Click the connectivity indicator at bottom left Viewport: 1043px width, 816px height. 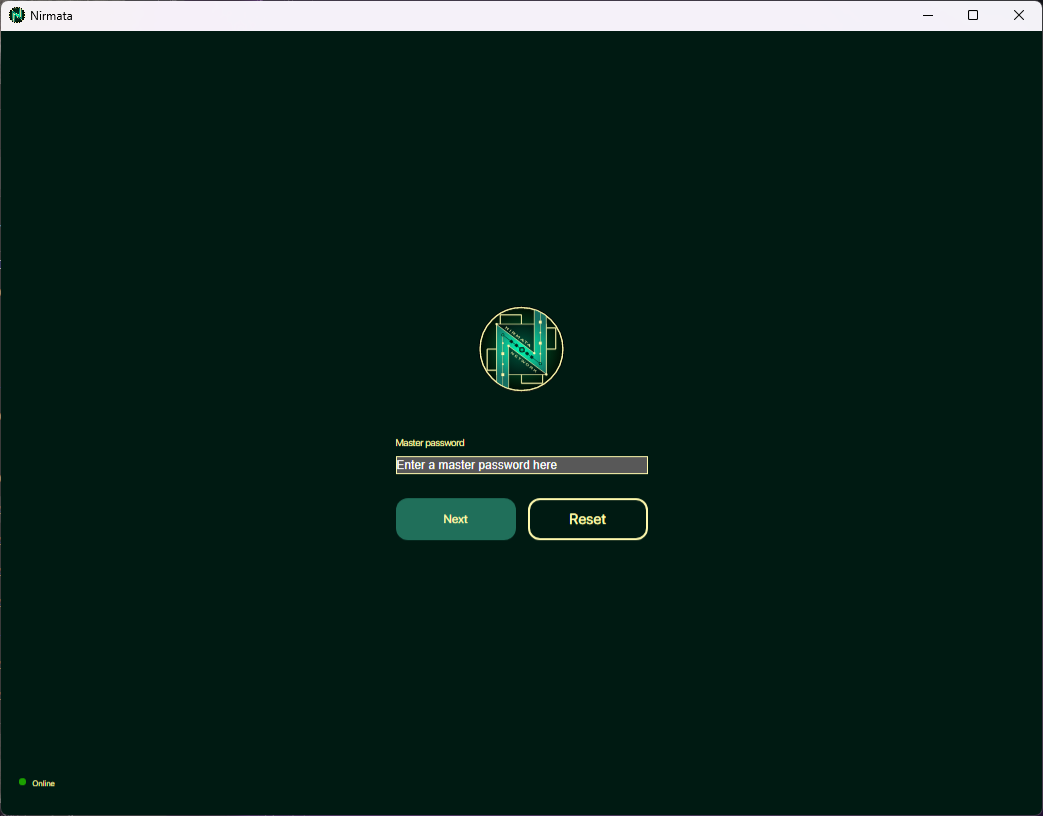23,782
